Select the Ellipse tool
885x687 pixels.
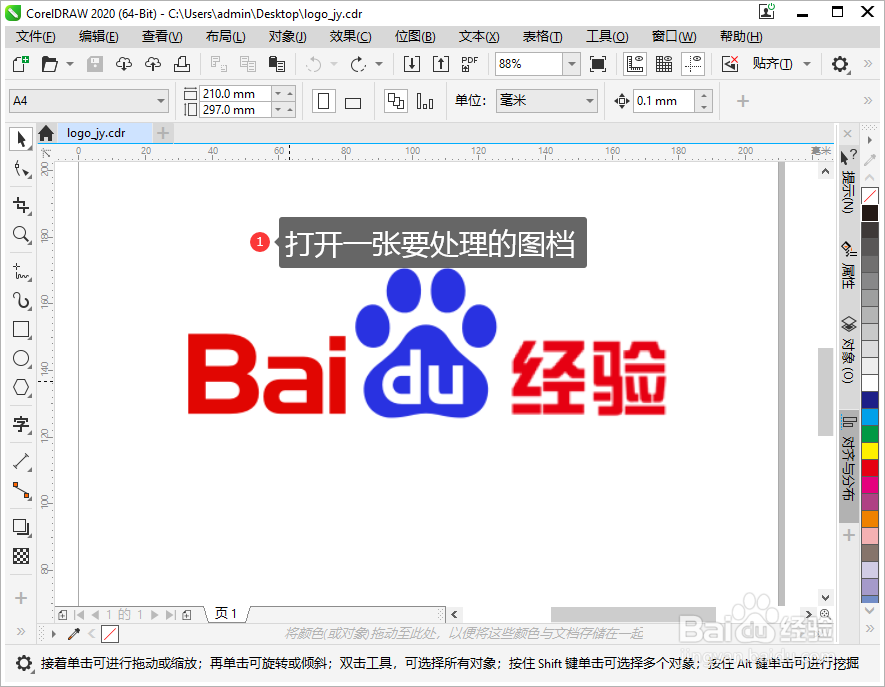[x=21, y=358]
